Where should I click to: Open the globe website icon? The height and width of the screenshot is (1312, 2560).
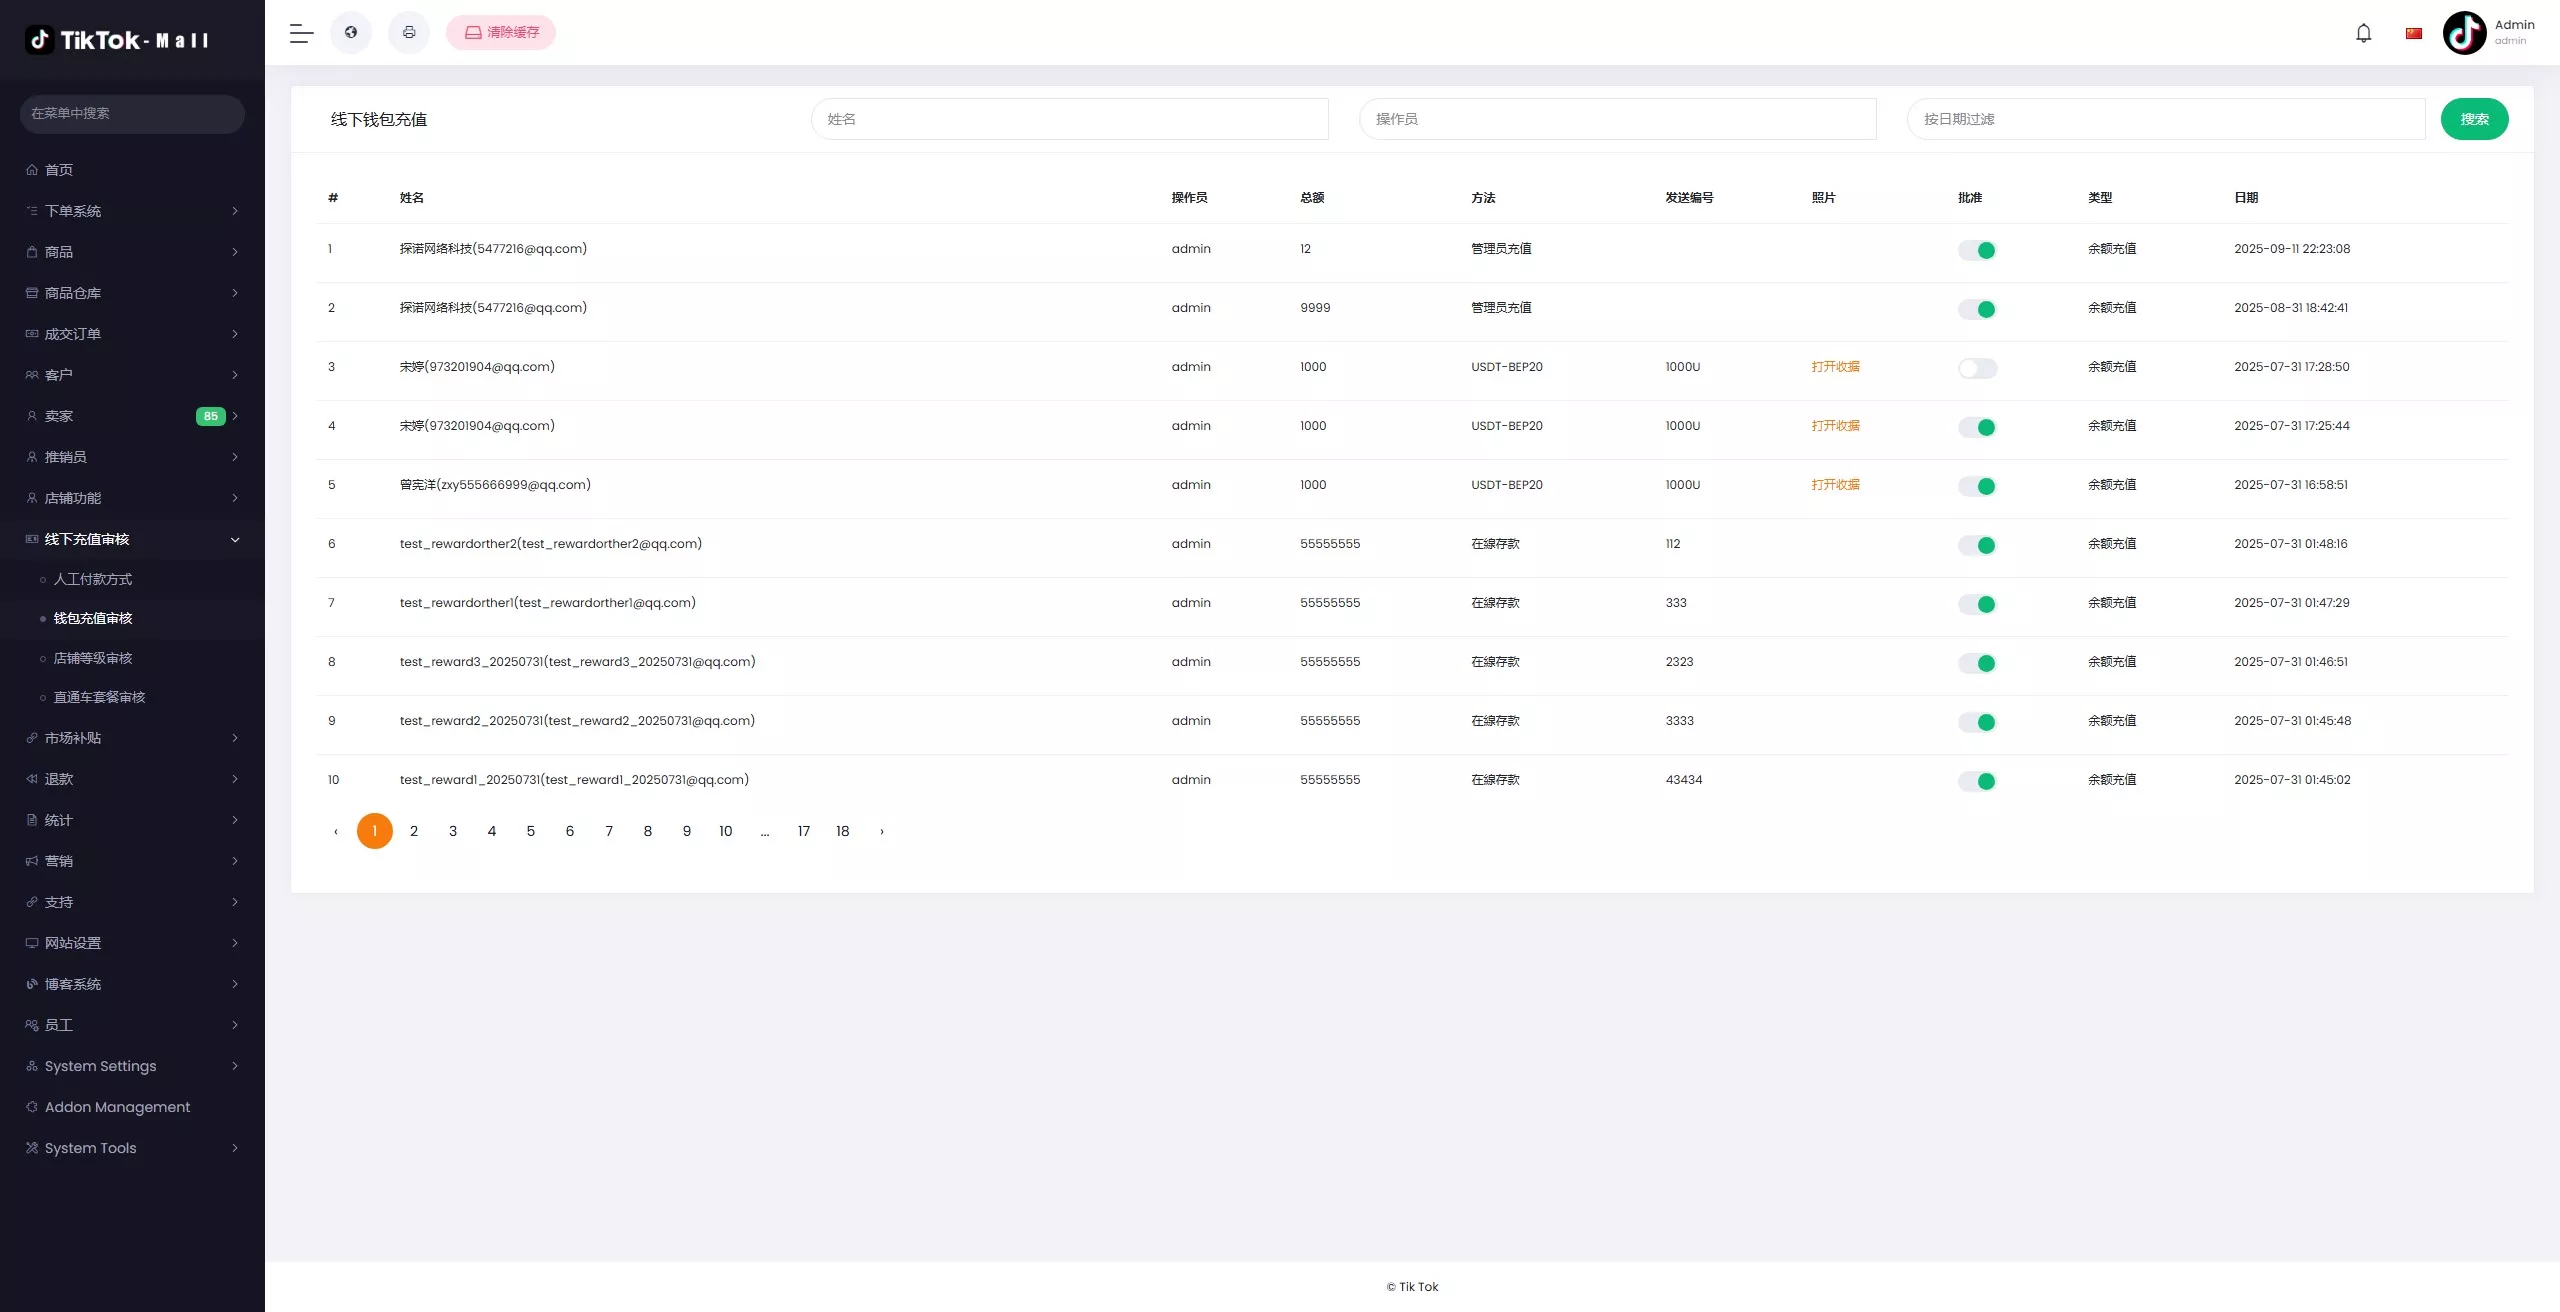351,33
